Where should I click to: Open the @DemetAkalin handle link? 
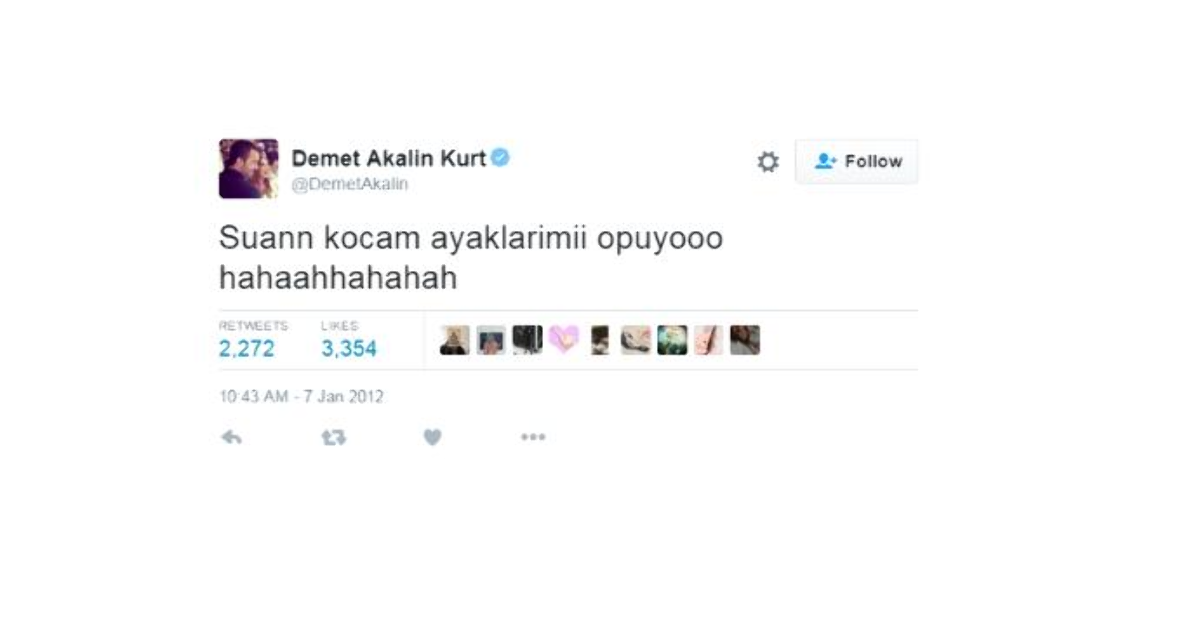[x=350, y=185]
